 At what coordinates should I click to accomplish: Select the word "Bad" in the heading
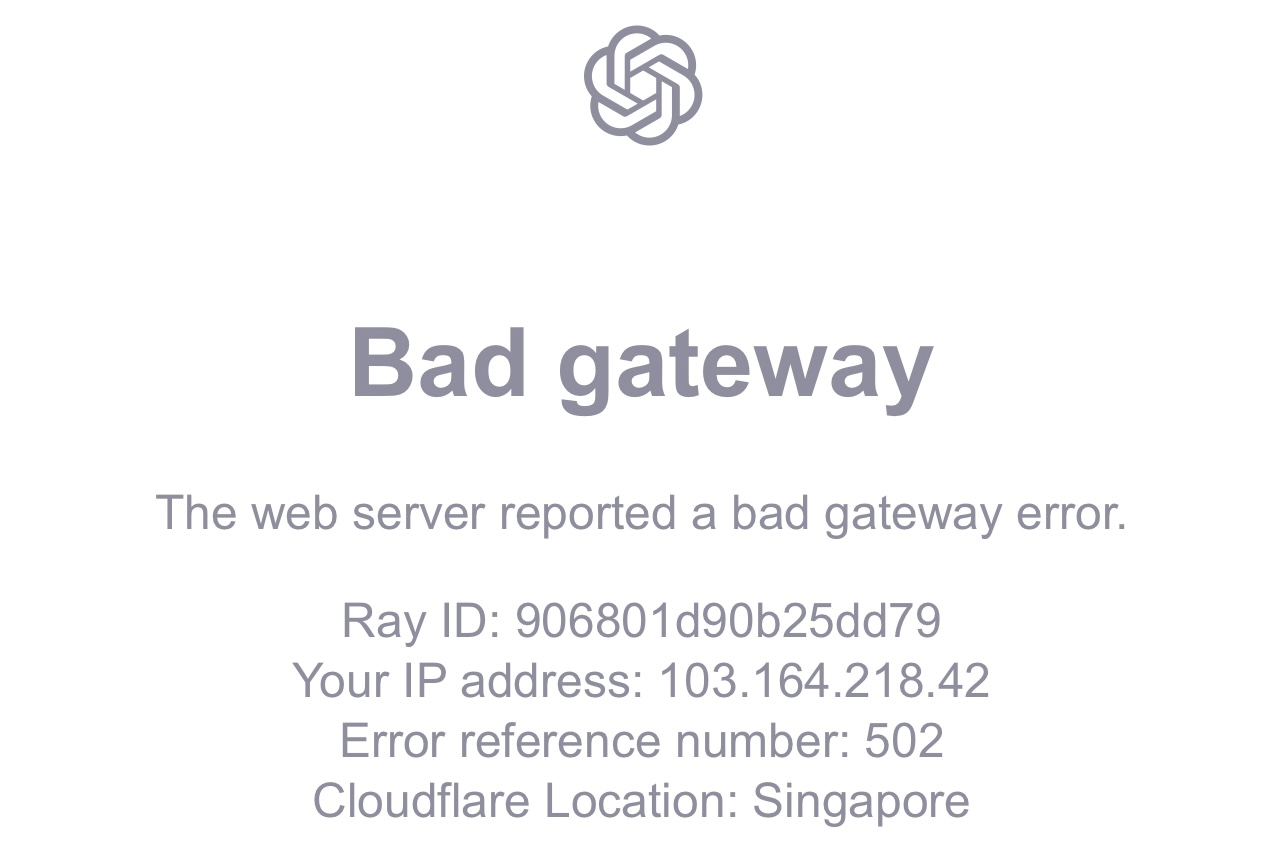439,361
